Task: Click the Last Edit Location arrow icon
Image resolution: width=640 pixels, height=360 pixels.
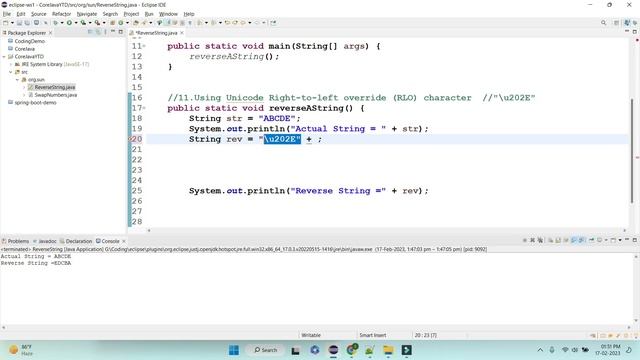Action: point(227,23)
